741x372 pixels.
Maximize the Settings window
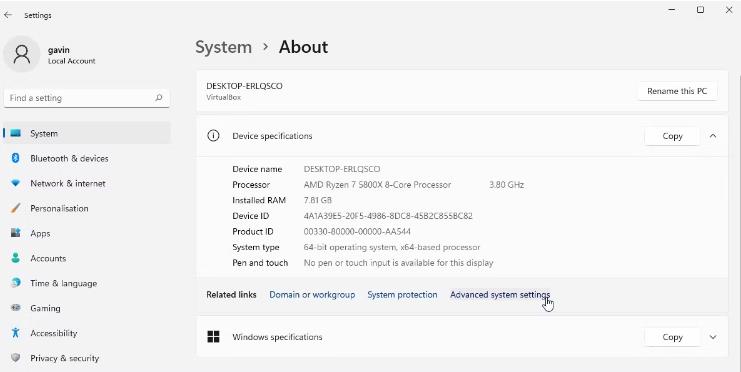[x=700, y=9]
